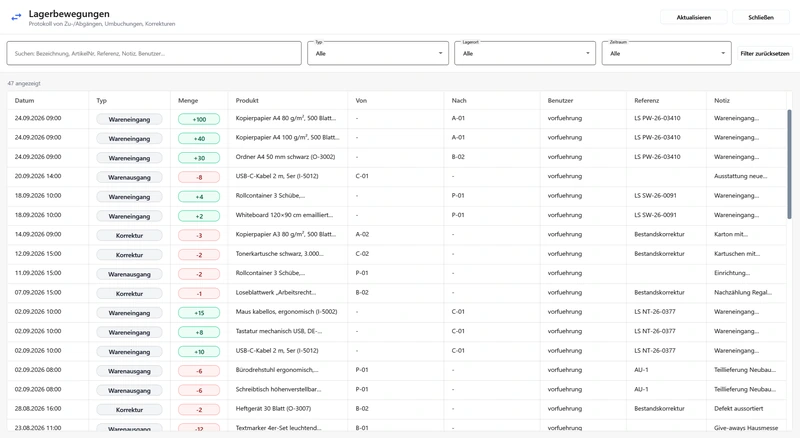Click the +100 quantity badge
This screenshot has height=438, width=800.
tap(199, 119)
